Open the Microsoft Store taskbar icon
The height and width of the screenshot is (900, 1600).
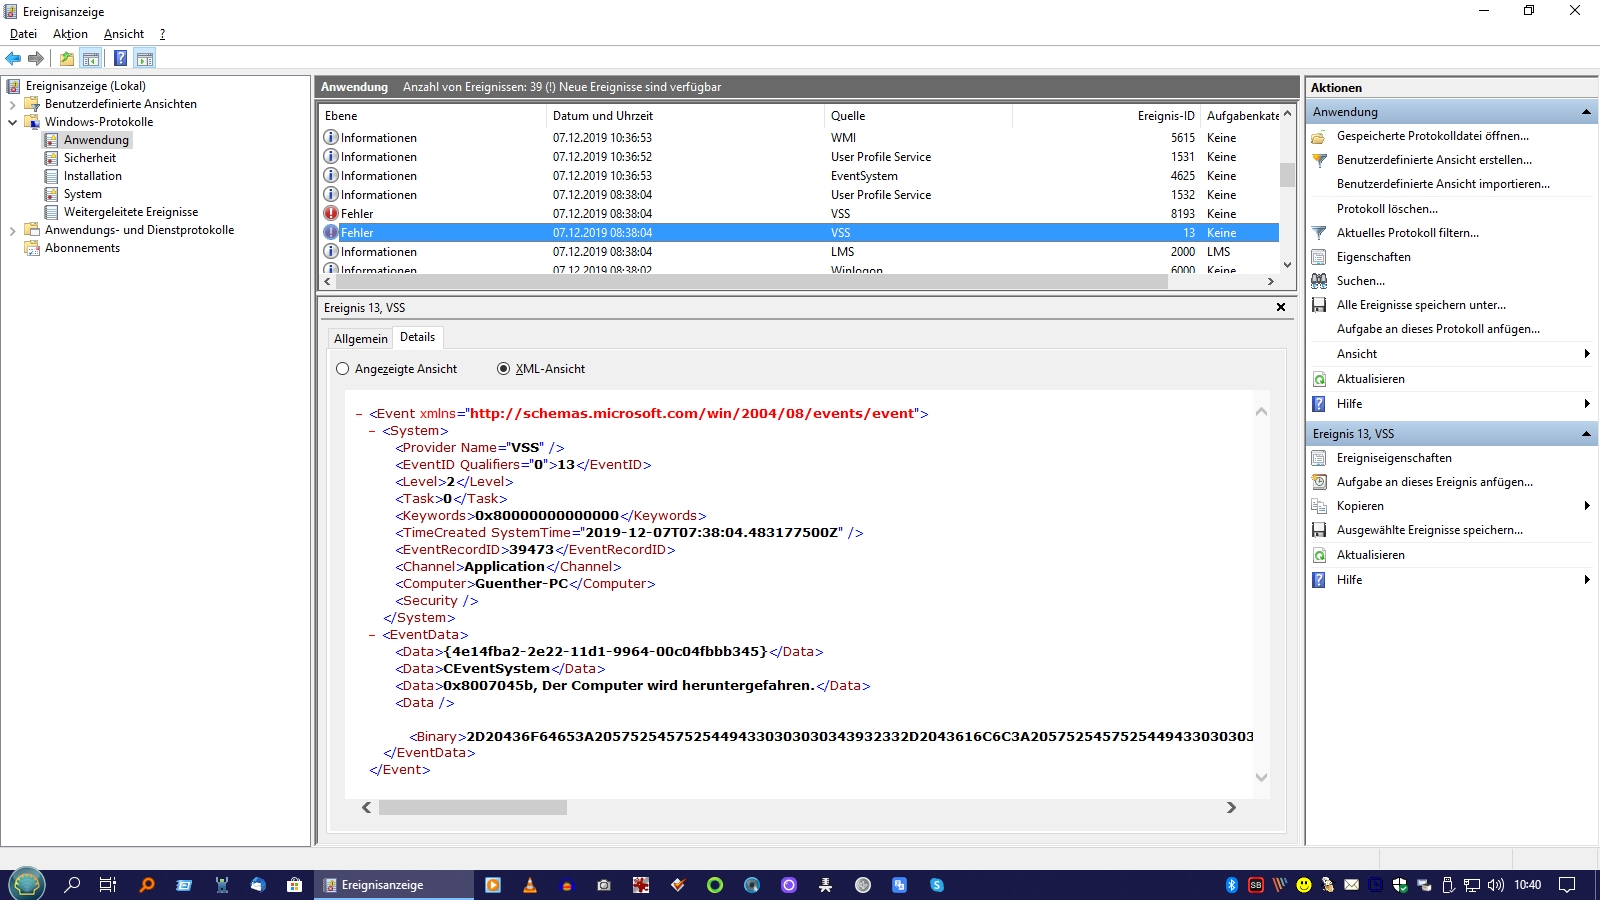(294, 885)
